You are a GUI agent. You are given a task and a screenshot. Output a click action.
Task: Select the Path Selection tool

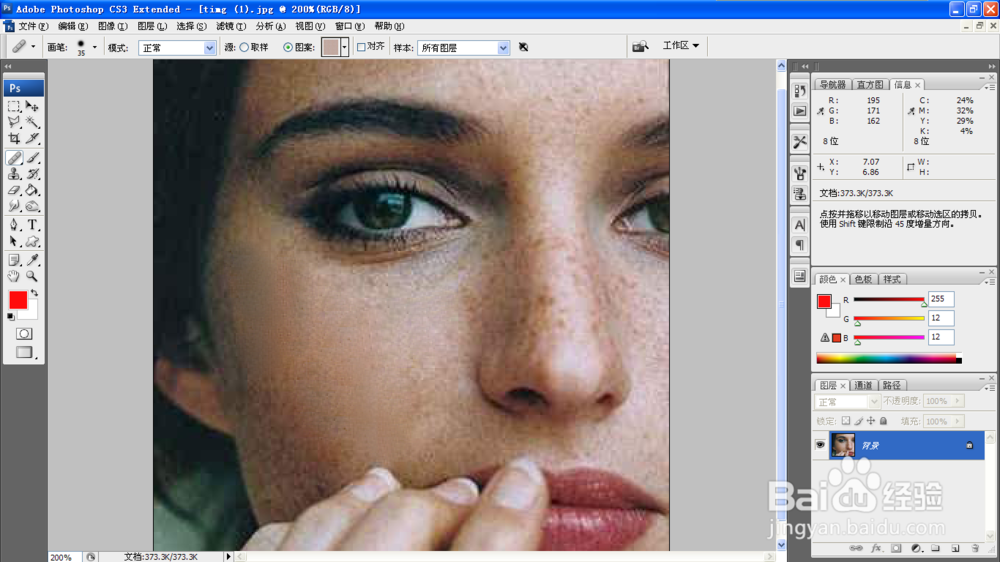click(x=13, y=241)
